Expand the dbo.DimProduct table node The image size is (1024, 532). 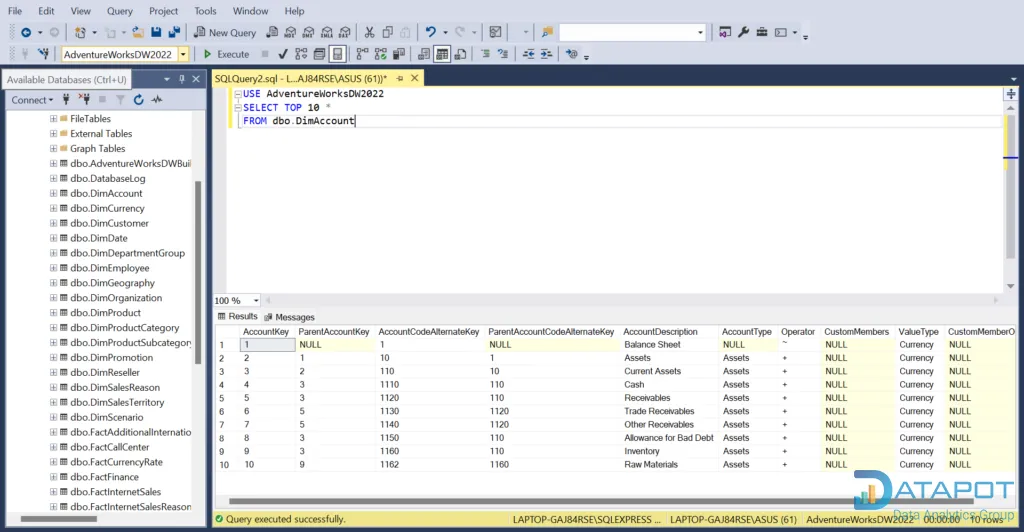tap(53, 313)
